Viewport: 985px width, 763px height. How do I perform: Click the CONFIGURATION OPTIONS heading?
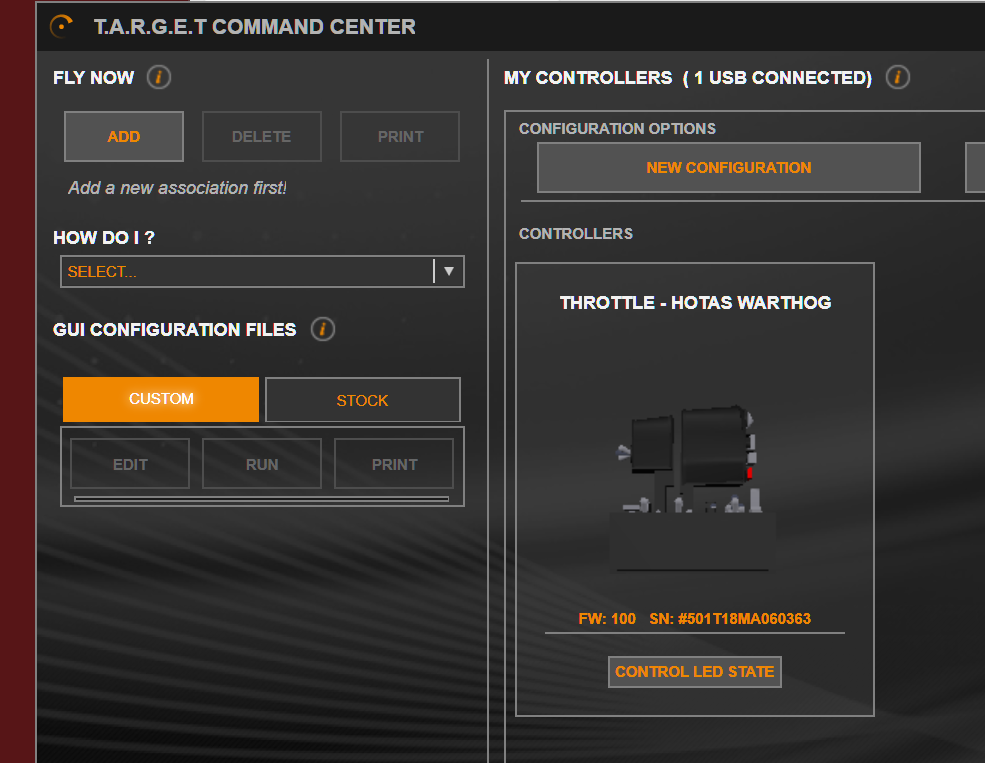click(618, 128)
